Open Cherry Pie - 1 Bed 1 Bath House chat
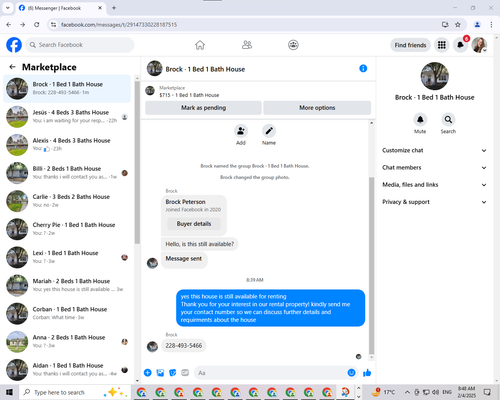This screenshot has width=500, height=400. click(x=67, y=229)
